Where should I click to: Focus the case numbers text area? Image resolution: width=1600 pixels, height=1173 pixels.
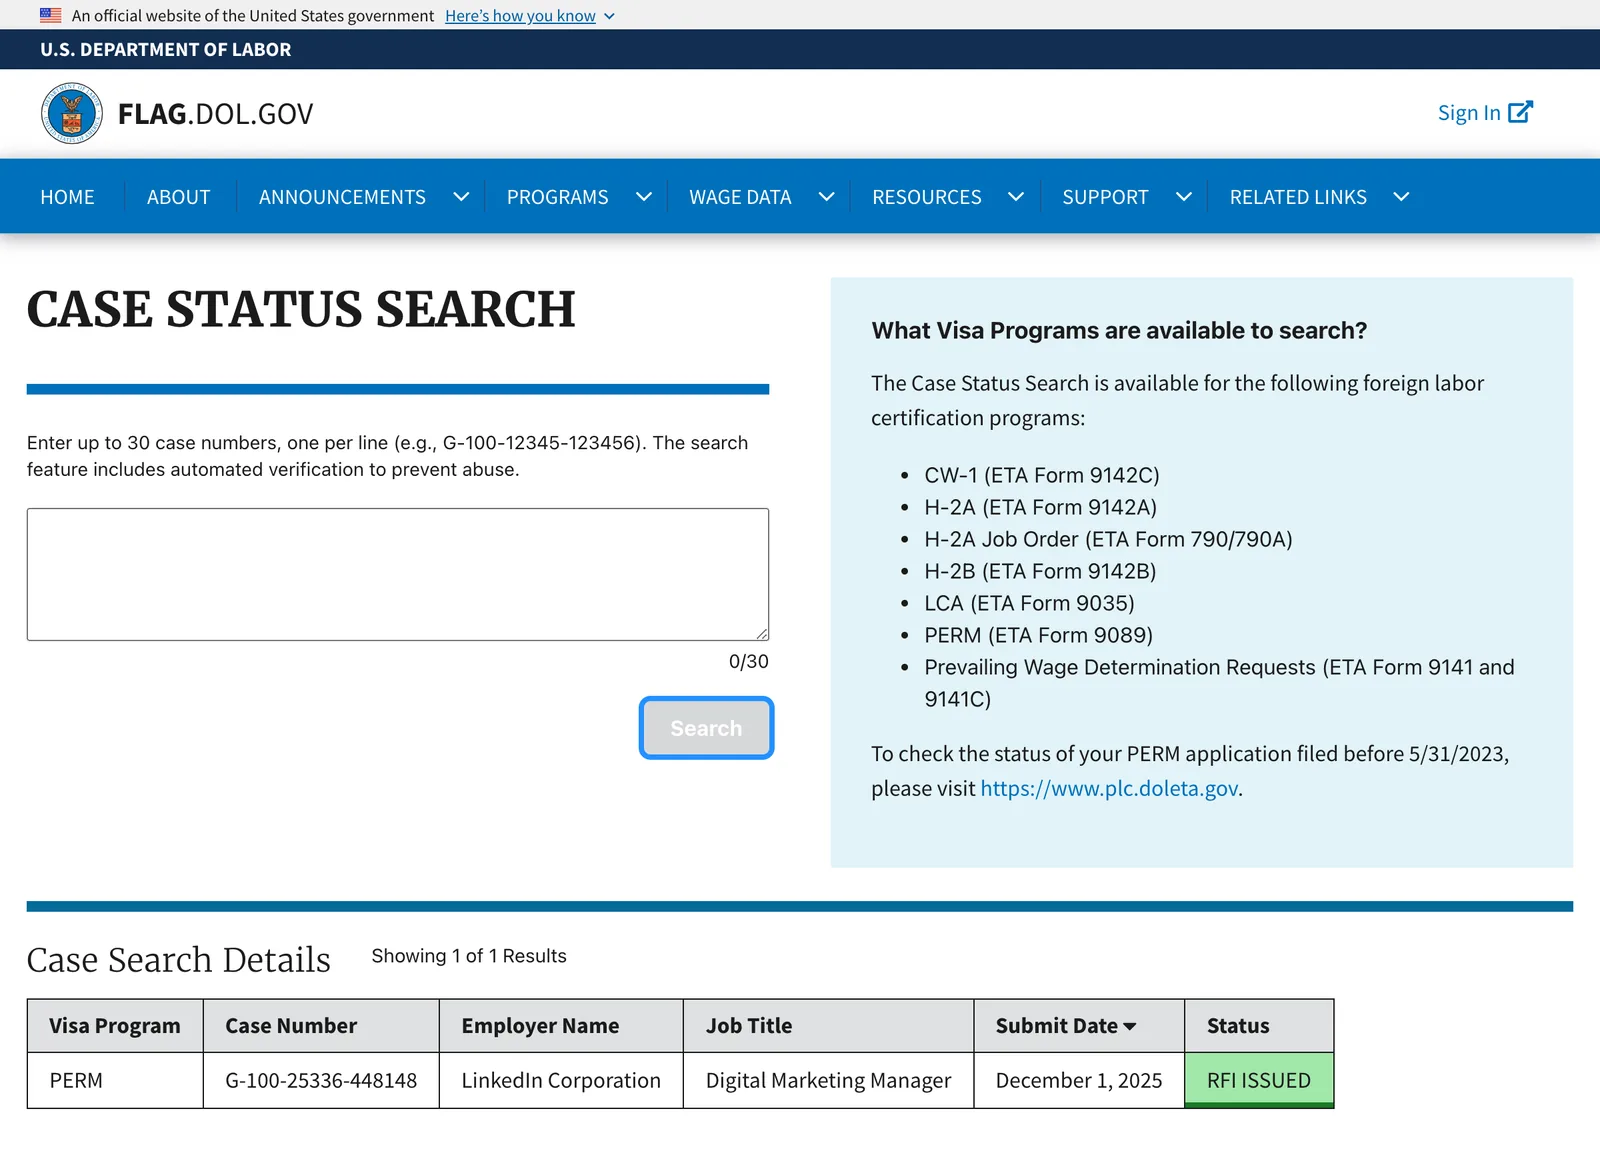pos(398,574)
